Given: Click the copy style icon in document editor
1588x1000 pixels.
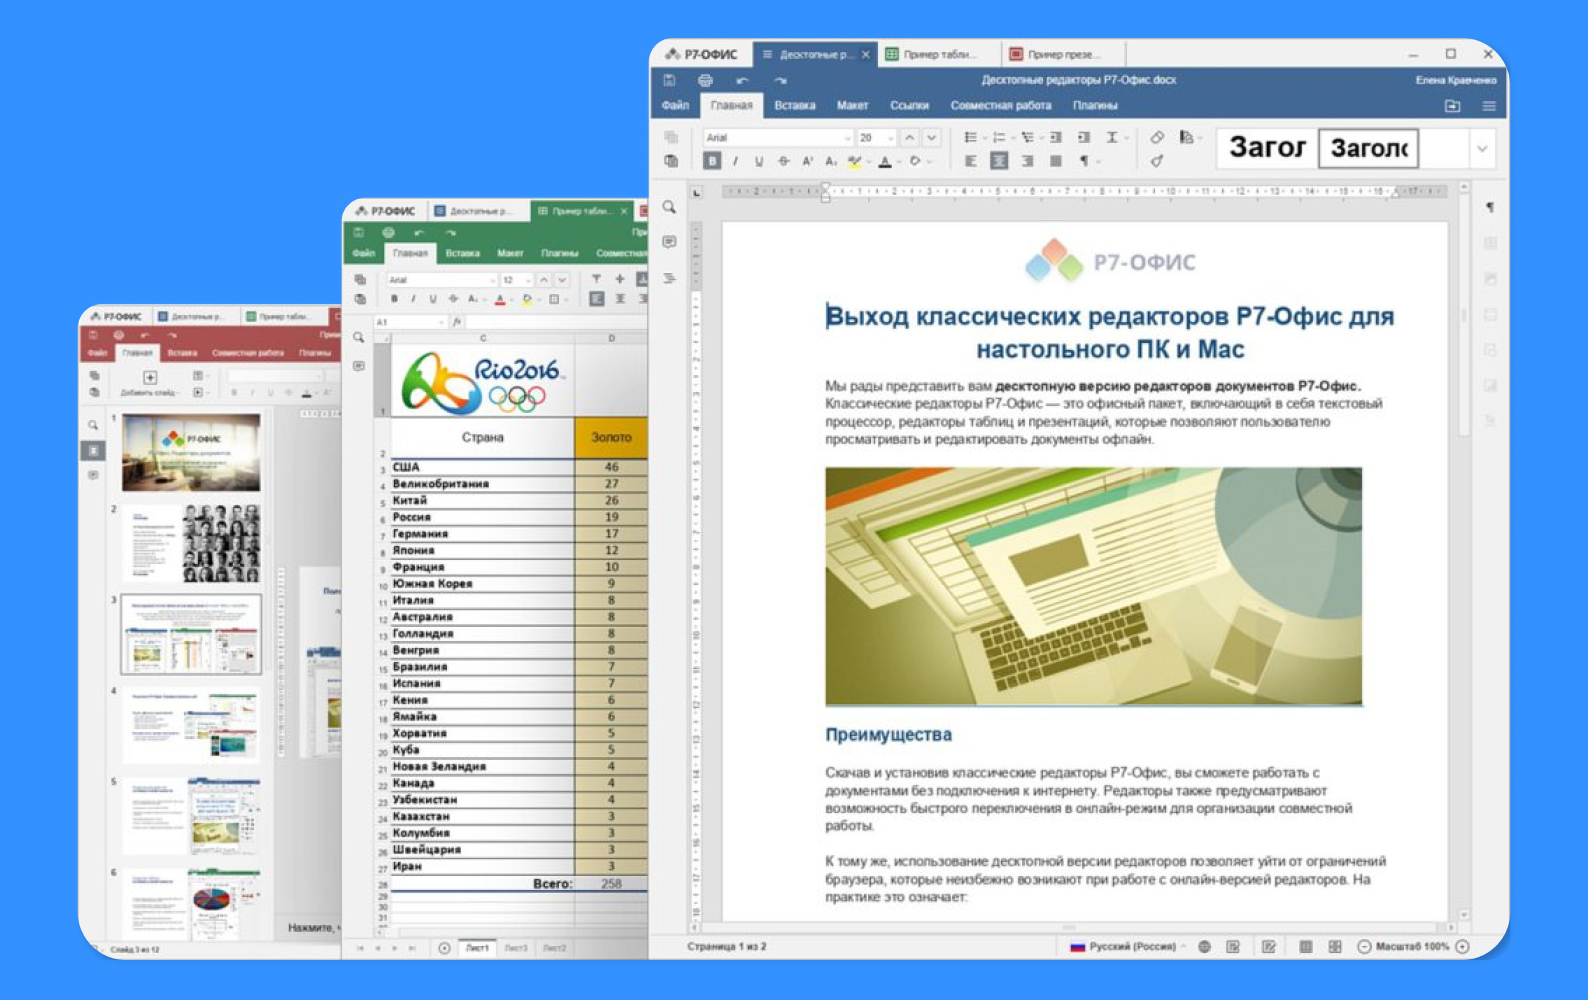Looking at the screenshot, I should pyautogui.click(x=1157, y=161).
